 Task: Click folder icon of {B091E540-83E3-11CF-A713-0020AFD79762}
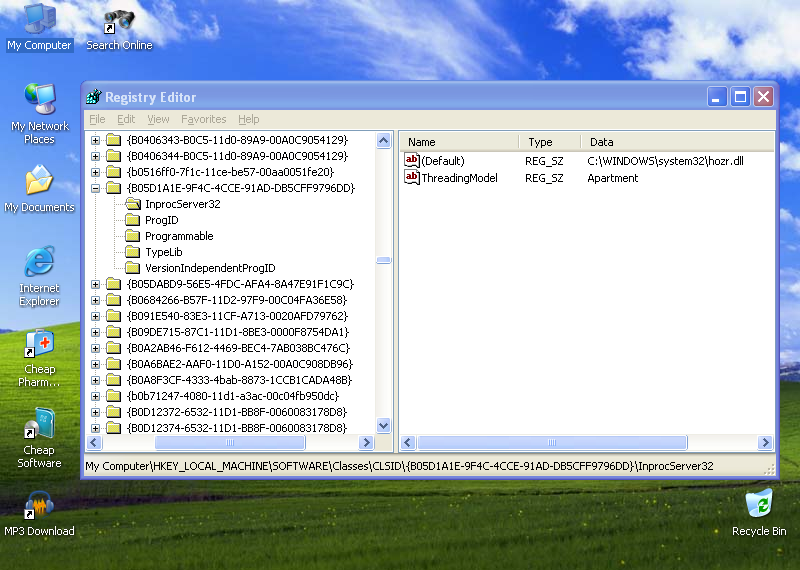pyautogui.click(x=113, y=316)
